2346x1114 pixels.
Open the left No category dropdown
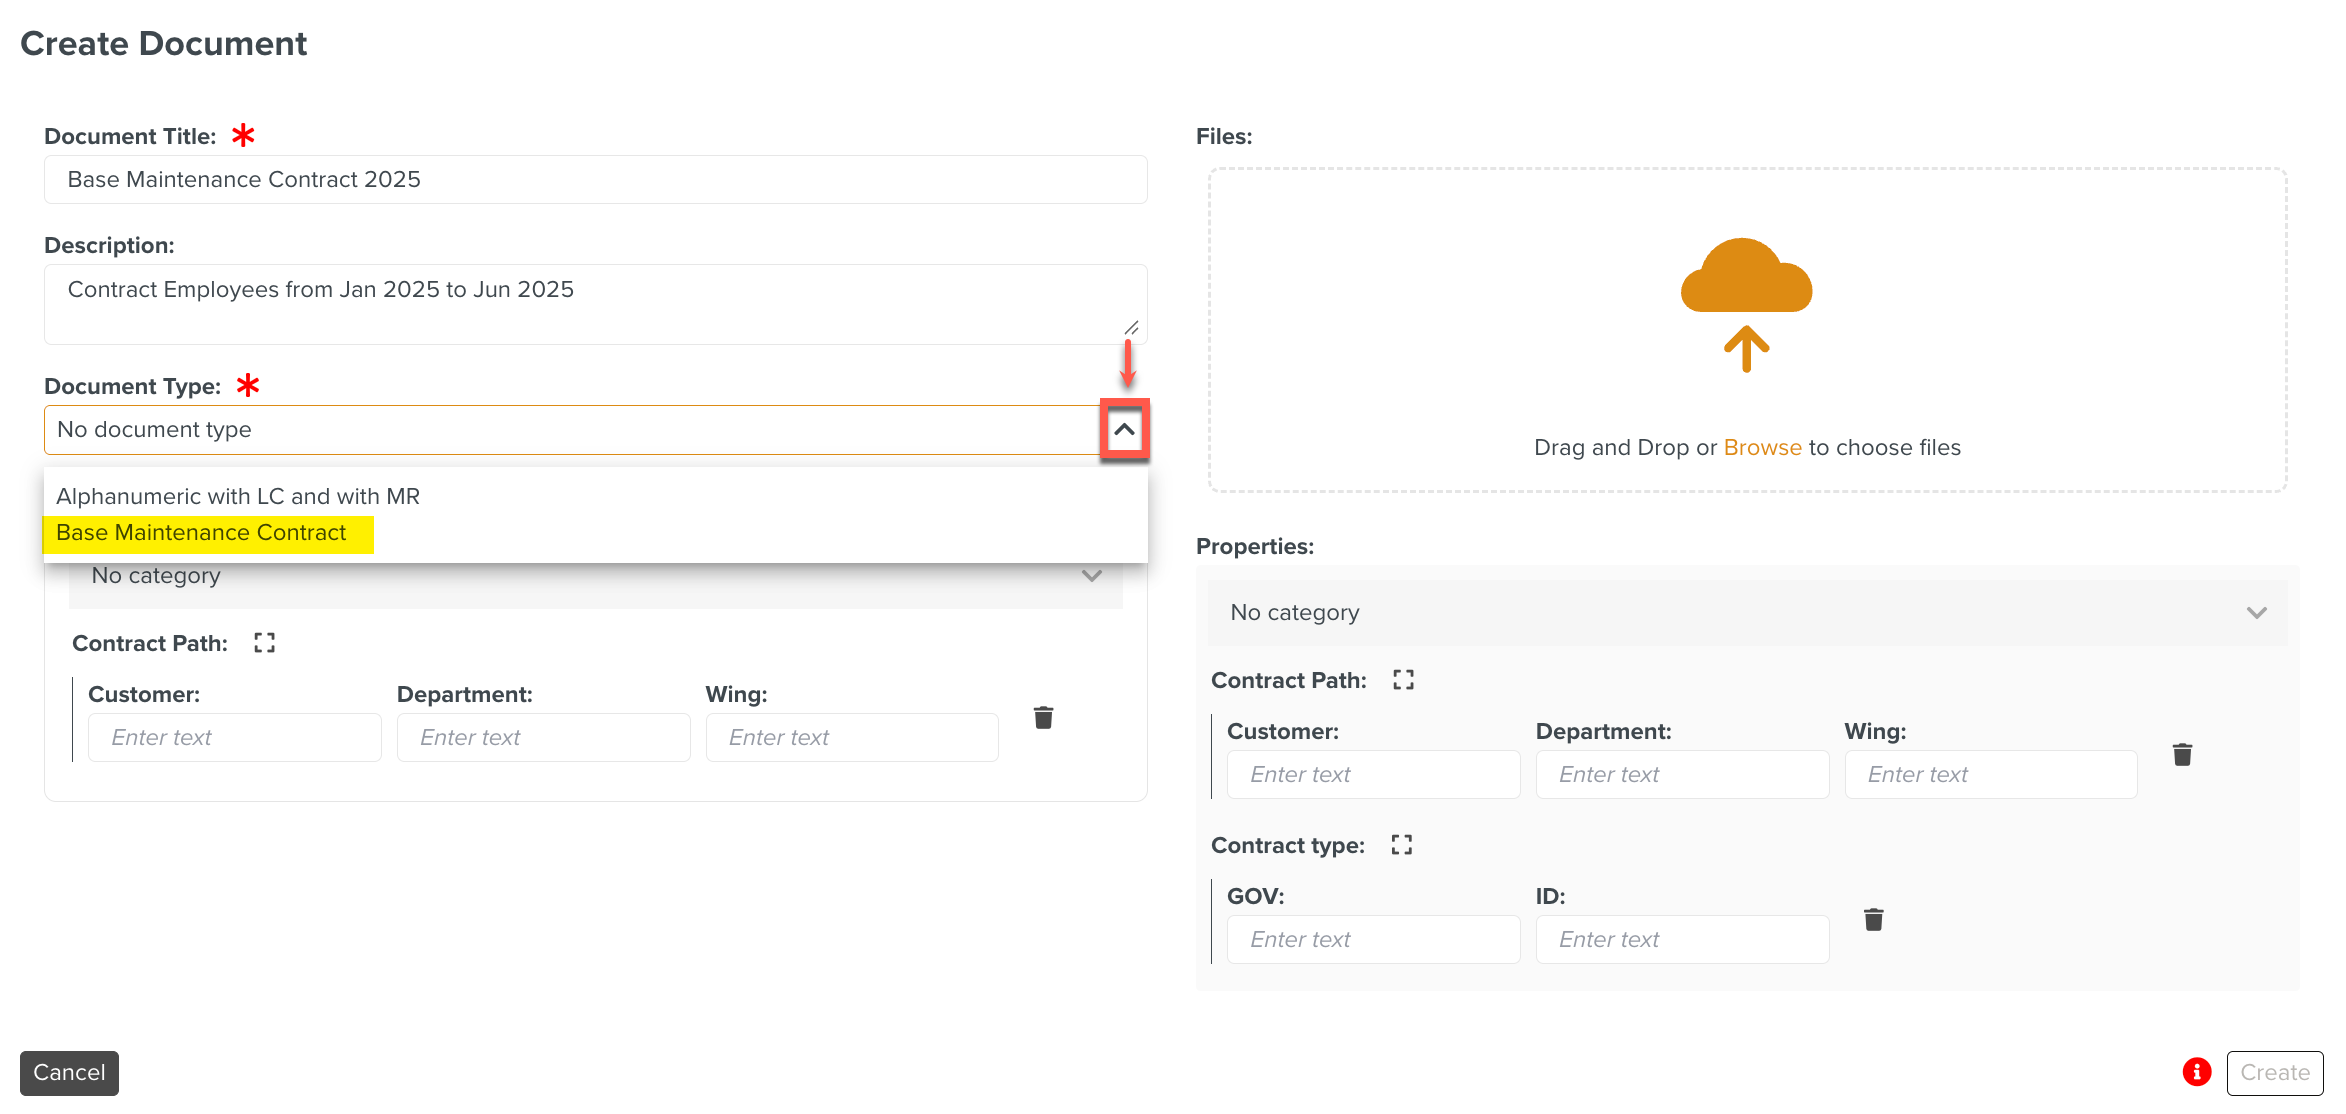(x=595, y=577)
